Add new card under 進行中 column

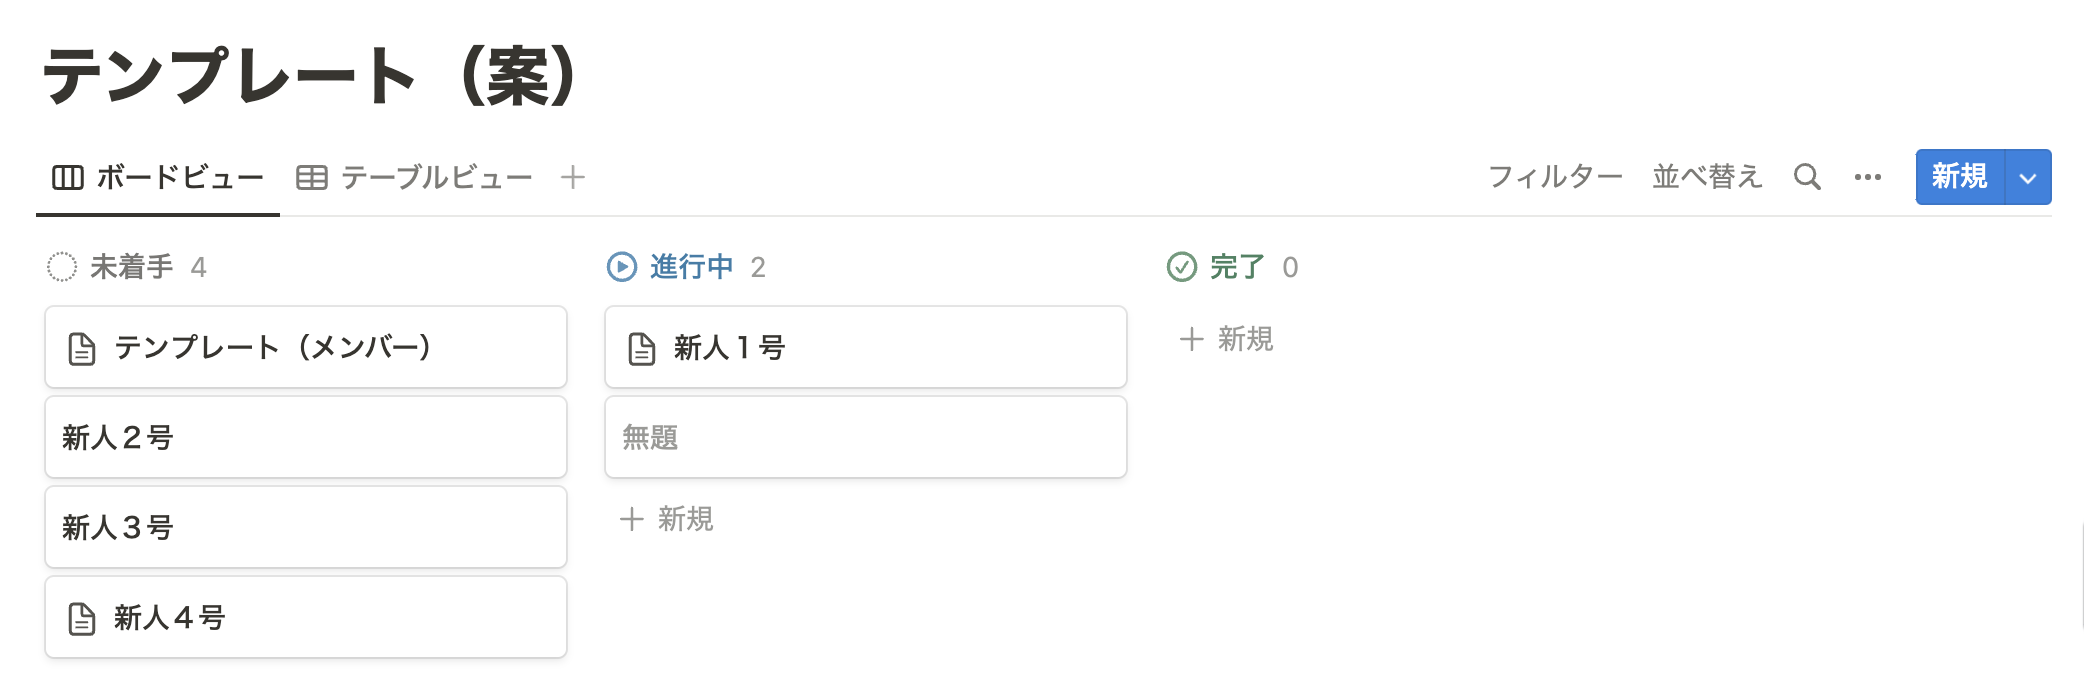(666, 519)
